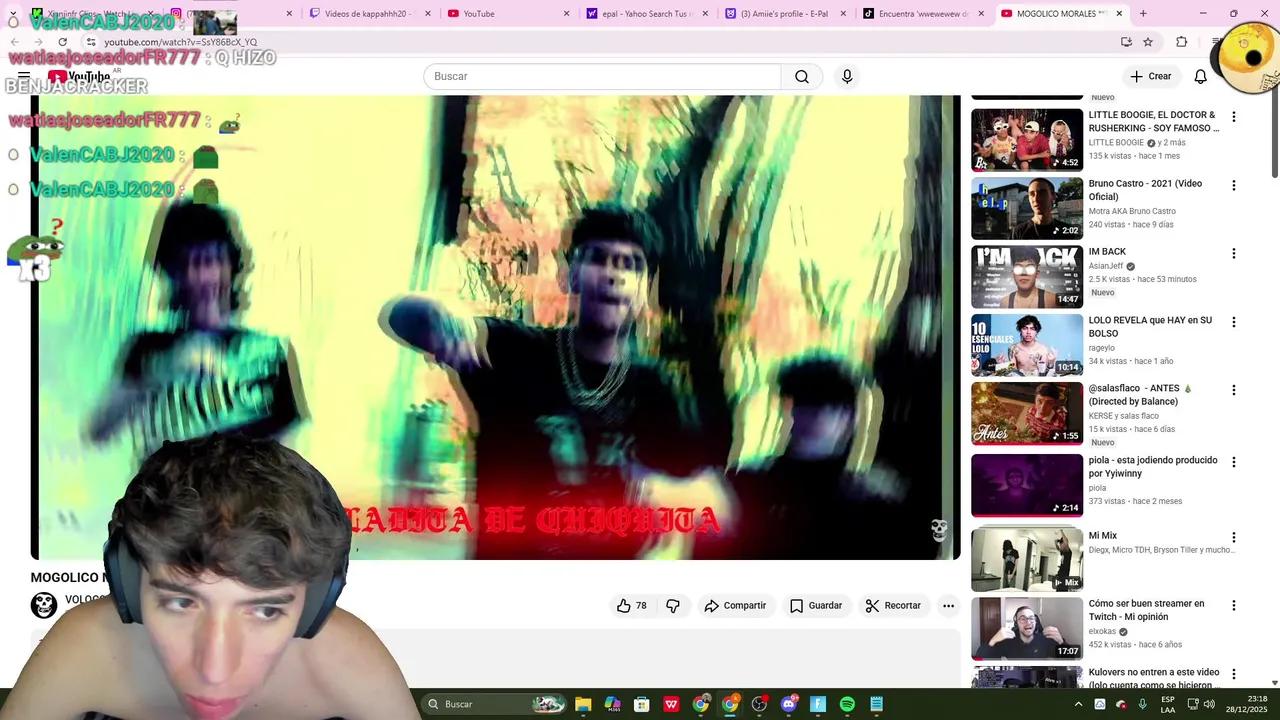Open the browser extensions puzzle icon
The height and width of the screenshot is (720, 1280).
click(1182, 42)
